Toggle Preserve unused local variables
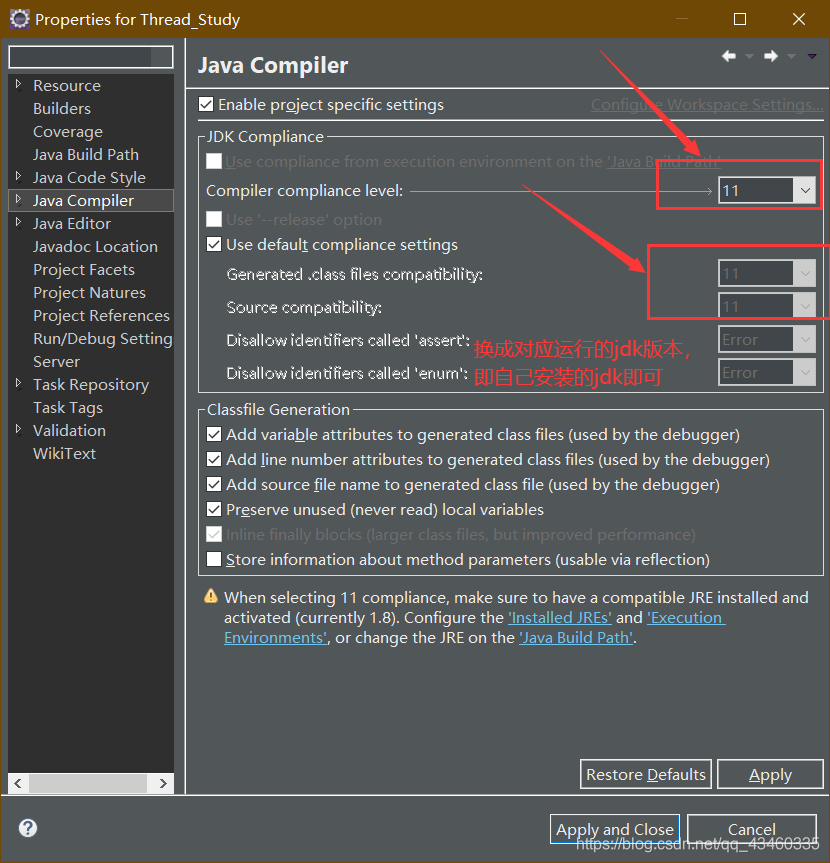 click(x=214, y=509)
